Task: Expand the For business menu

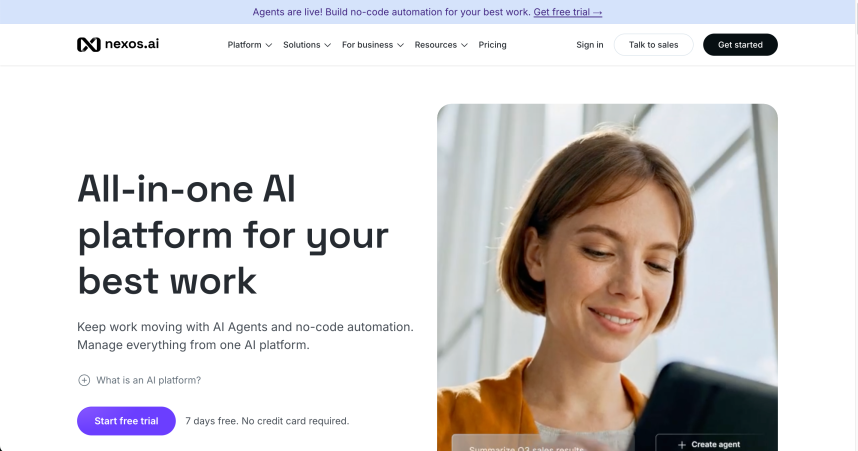Action: point(373,45)
